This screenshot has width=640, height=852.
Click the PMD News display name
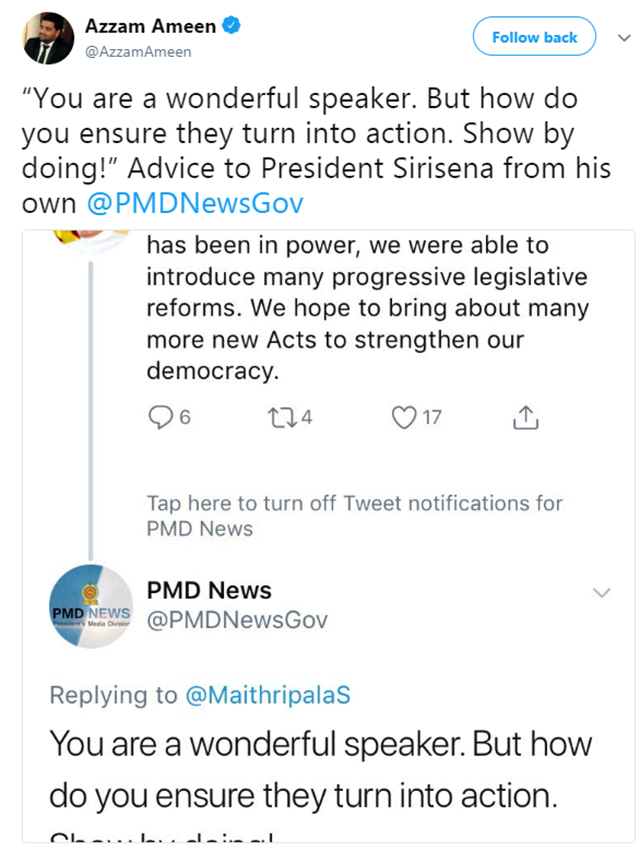[x=209, y=590]
